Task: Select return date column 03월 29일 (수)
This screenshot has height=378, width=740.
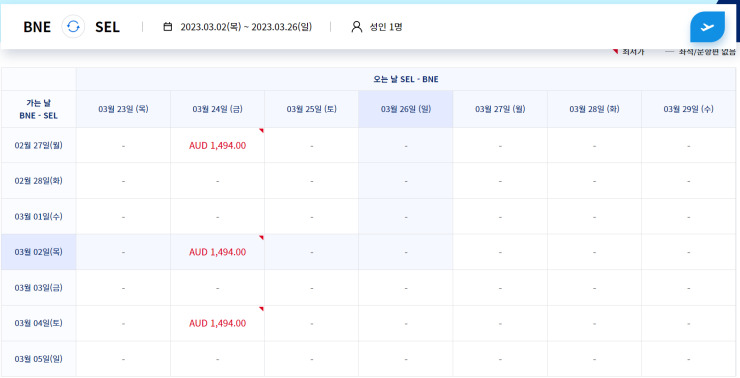Action: pyautogui.click(x=689, y=109)
